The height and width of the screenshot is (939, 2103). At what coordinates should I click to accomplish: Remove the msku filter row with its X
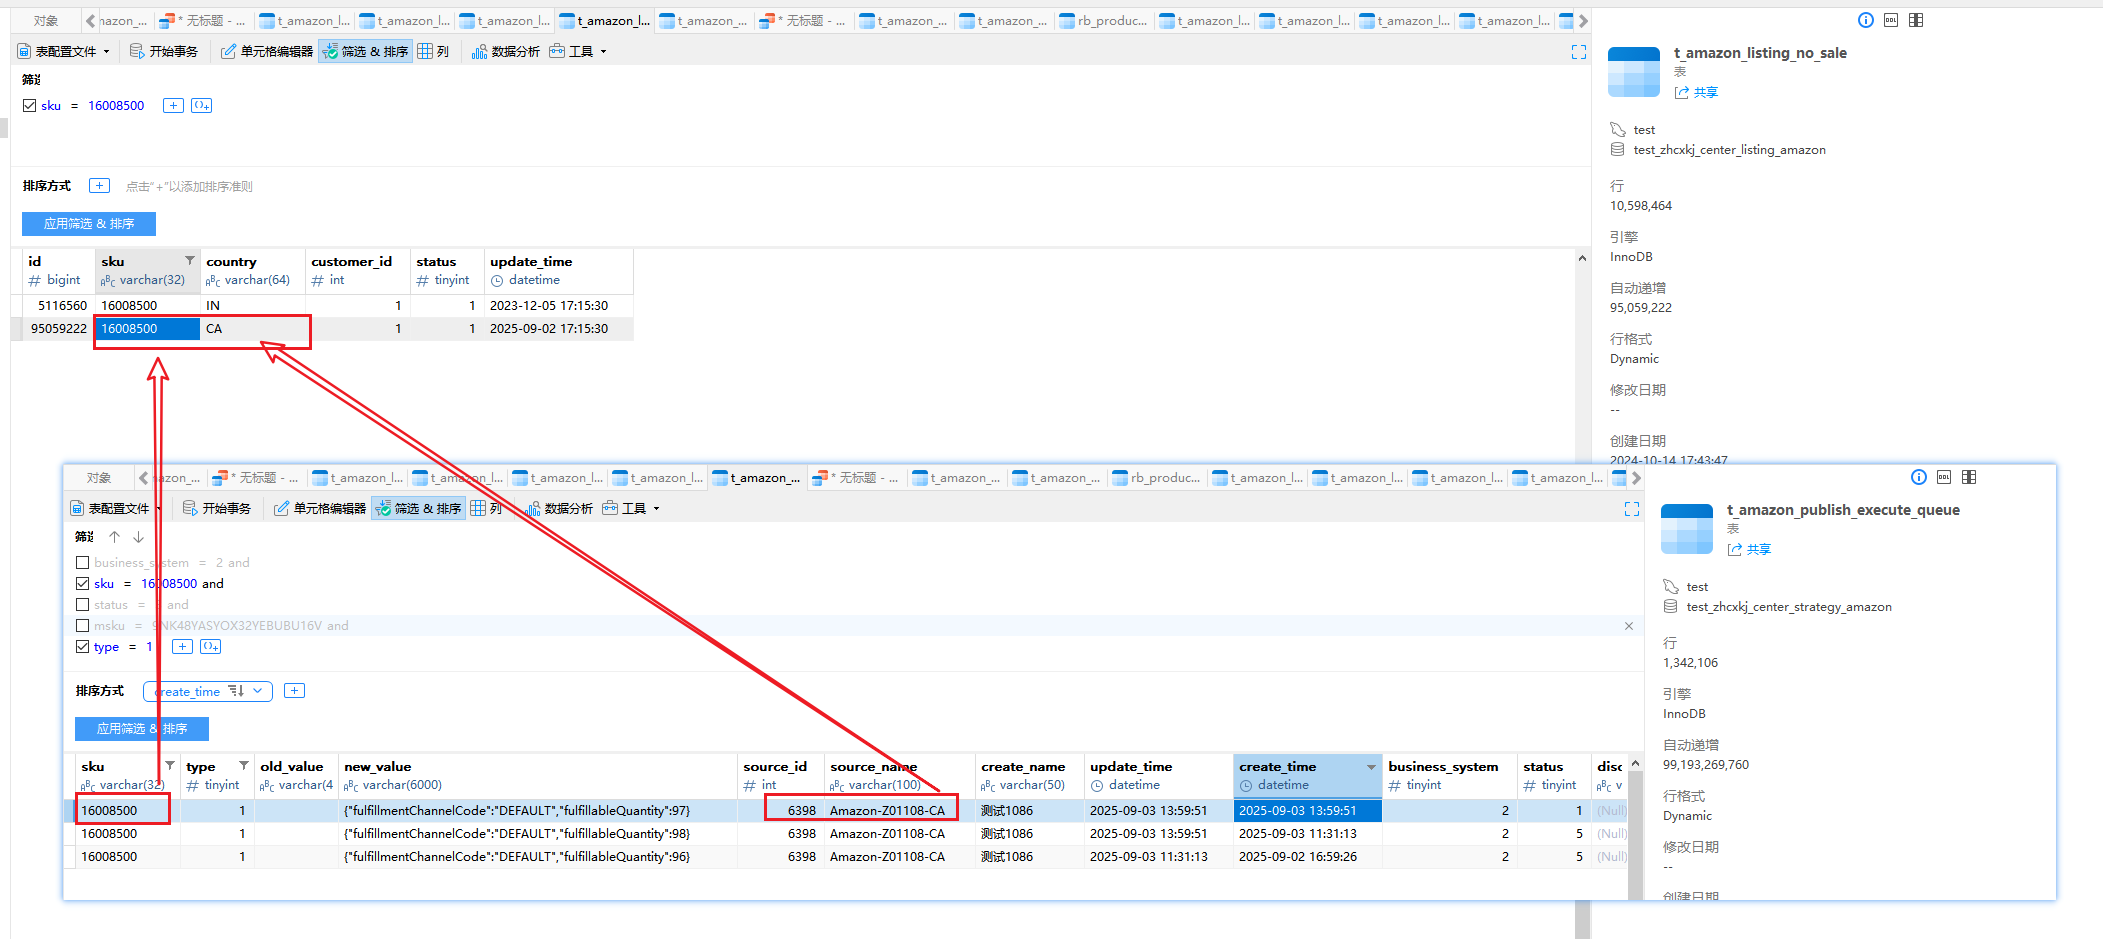coord(1629,626)
